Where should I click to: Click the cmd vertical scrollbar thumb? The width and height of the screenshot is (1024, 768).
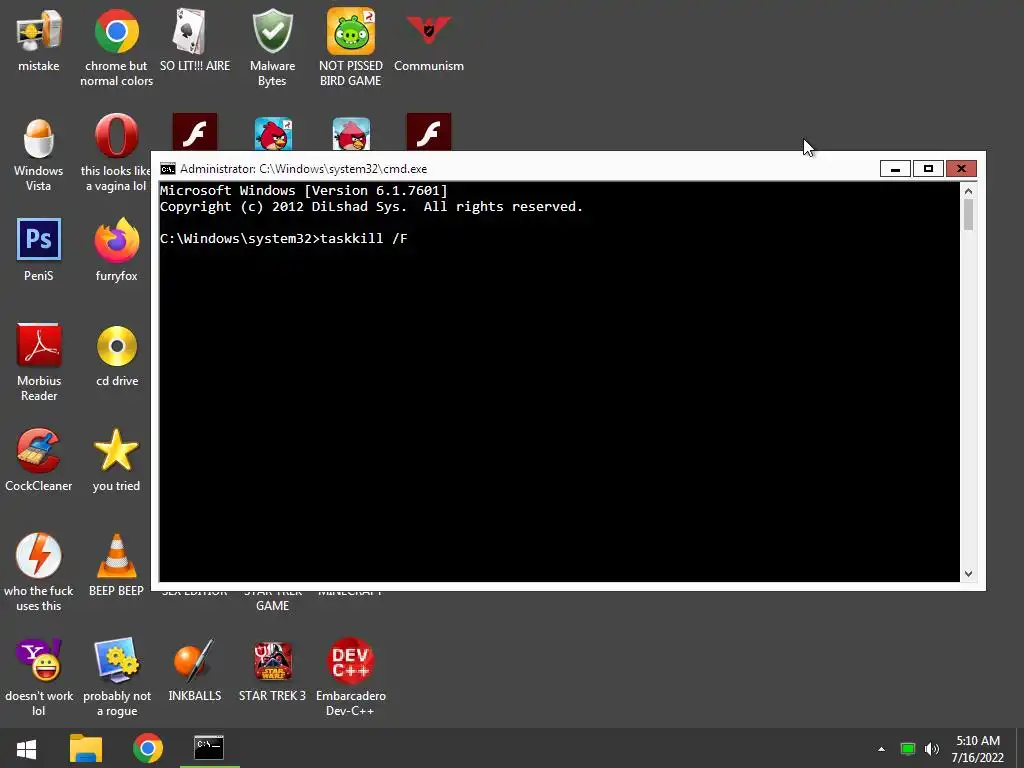tap(968, 215)
